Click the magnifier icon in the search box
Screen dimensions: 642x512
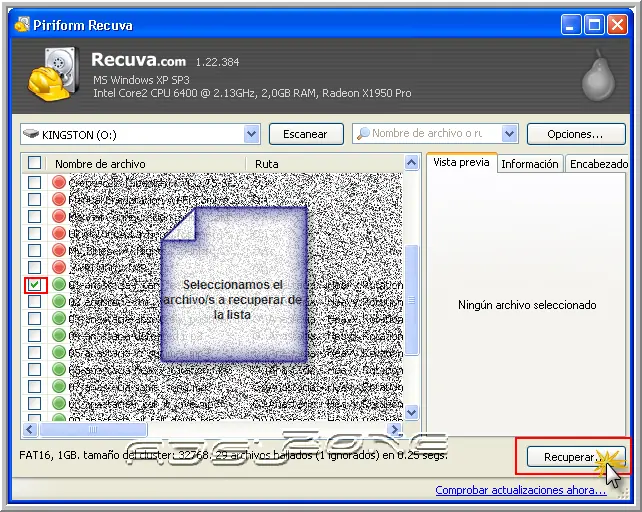(x=363, y=133)
